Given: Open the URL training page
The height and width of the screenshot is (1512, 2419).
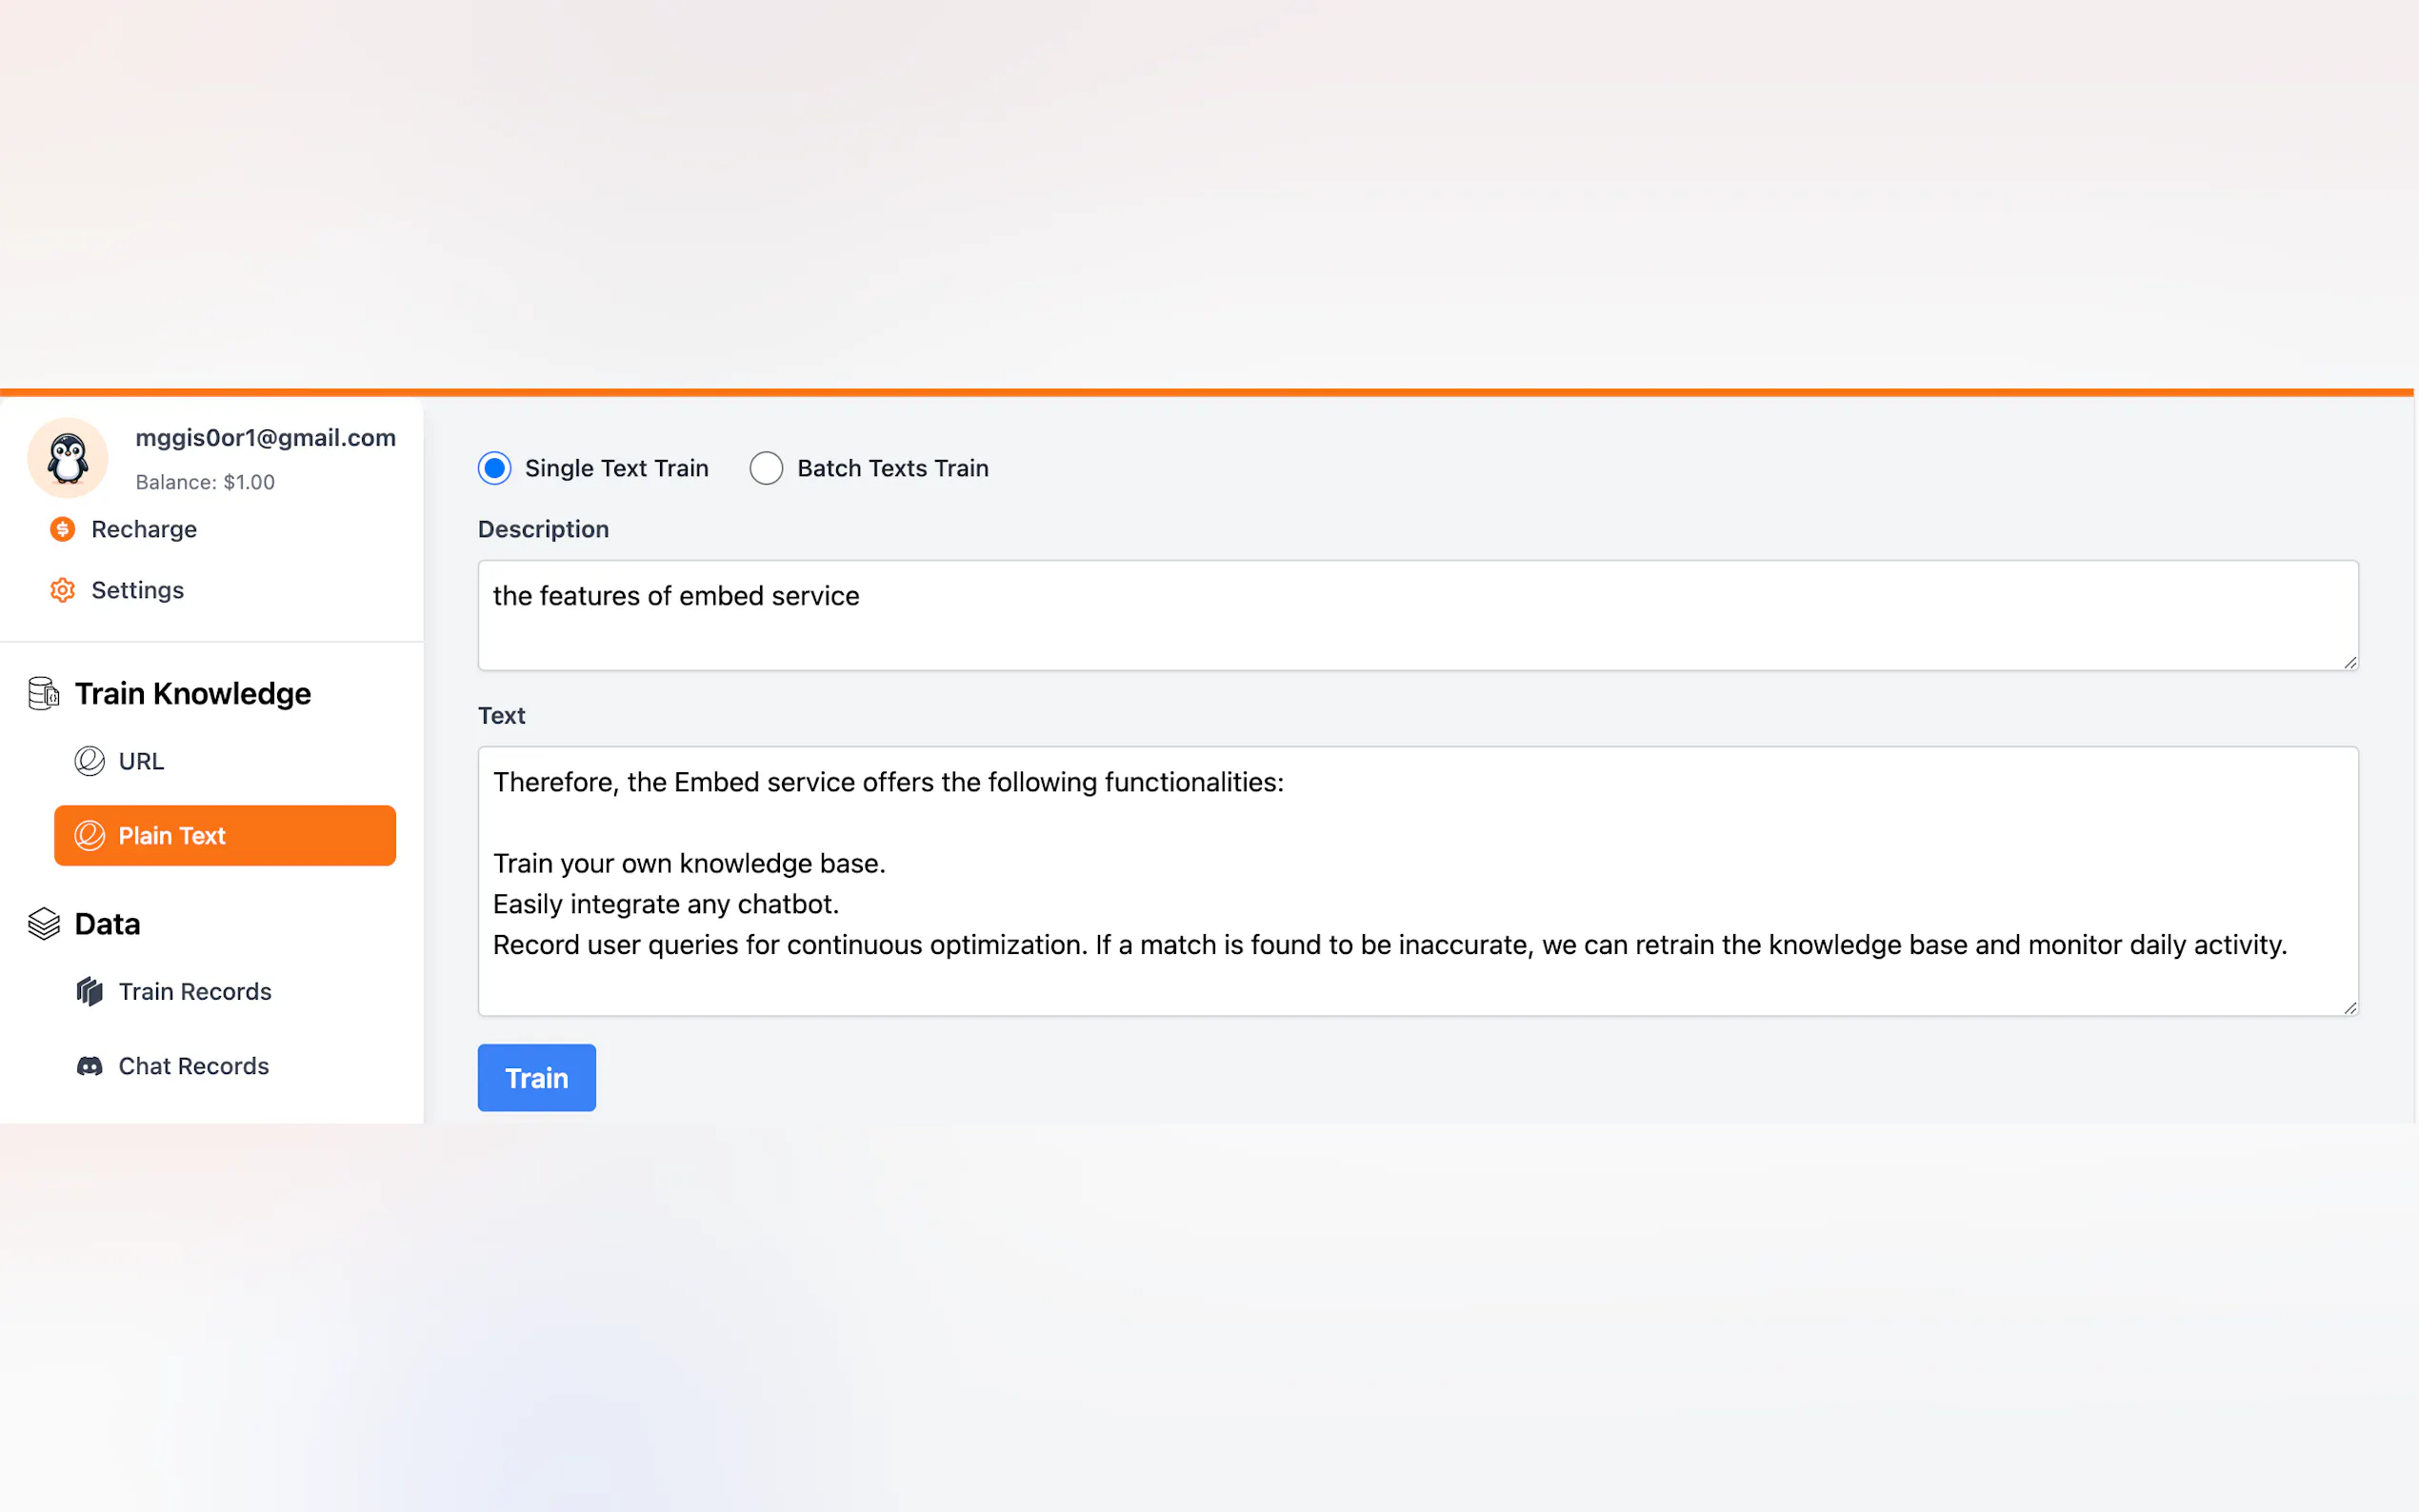Looking at the screenshot, I should coord(141,761).
